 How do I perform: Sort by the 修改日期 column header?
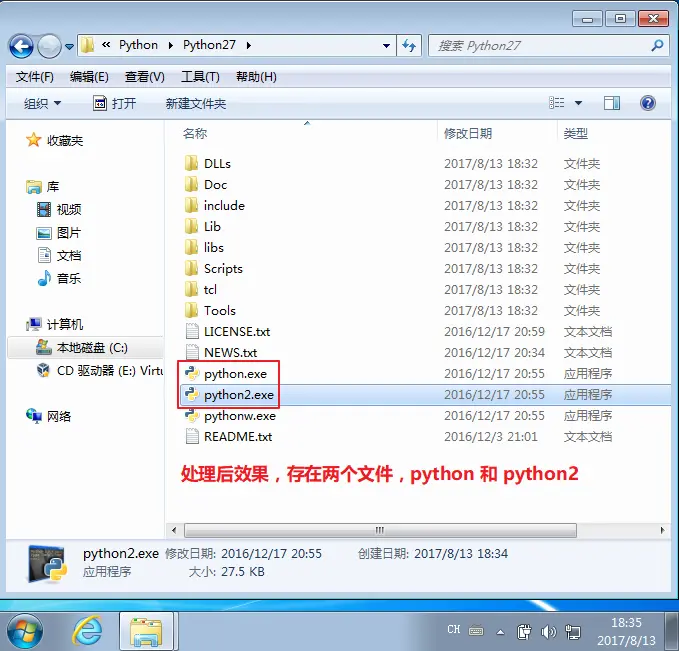coord(468,134)
